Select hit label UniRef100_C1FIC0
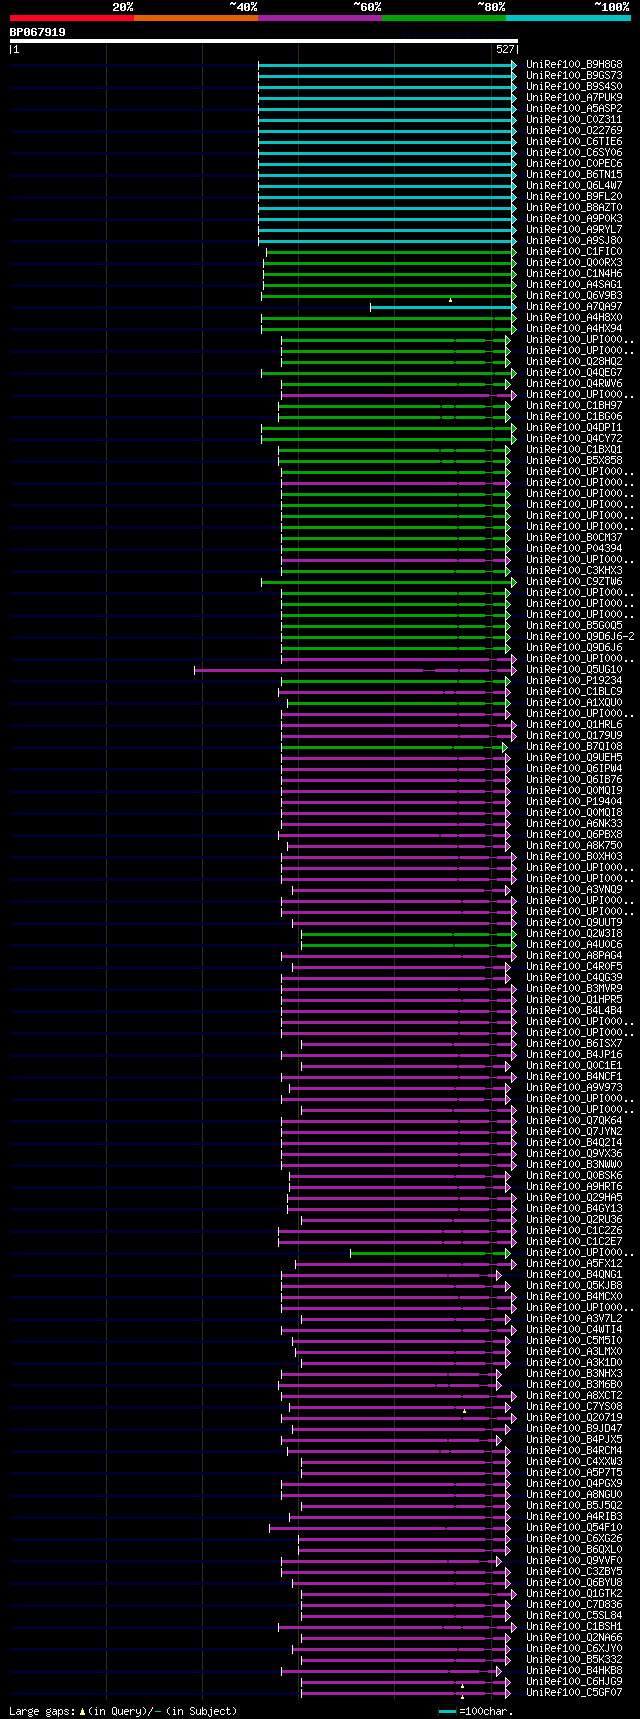 point(574,251)
